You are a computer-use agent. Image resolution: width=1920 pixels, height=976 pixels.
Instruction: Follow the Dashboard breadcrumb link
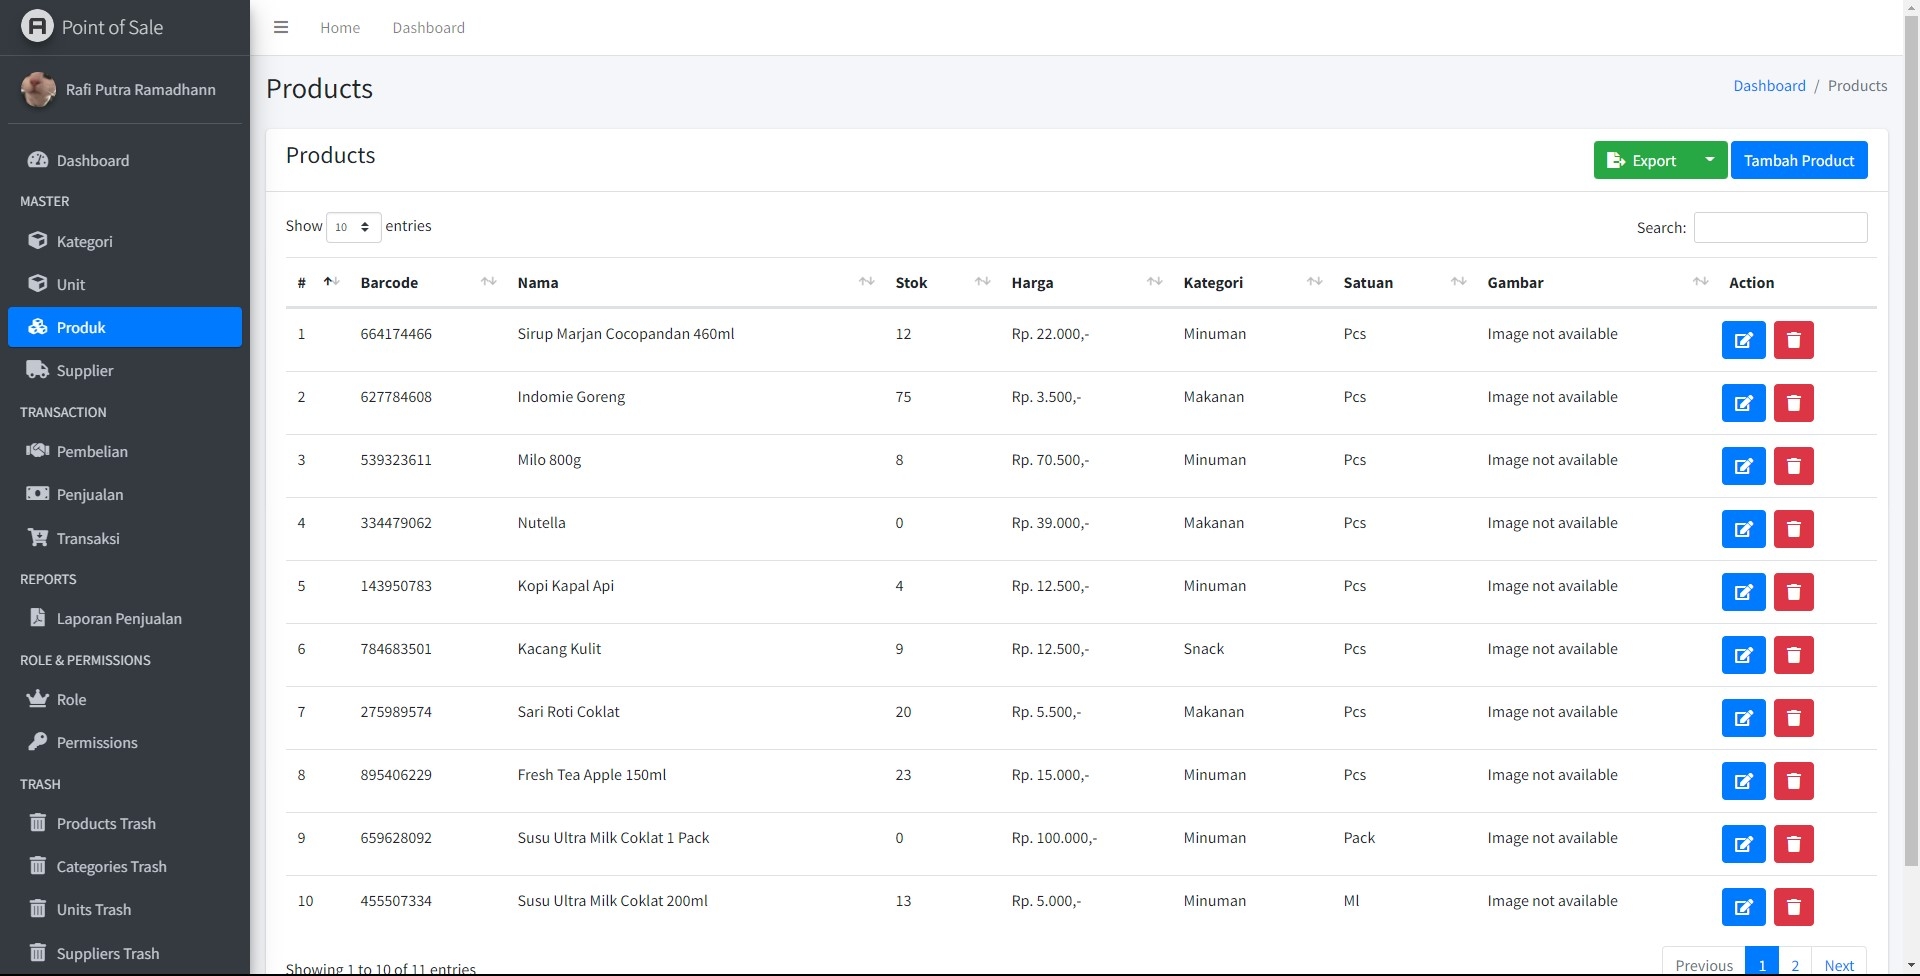tap(1769, 86)
